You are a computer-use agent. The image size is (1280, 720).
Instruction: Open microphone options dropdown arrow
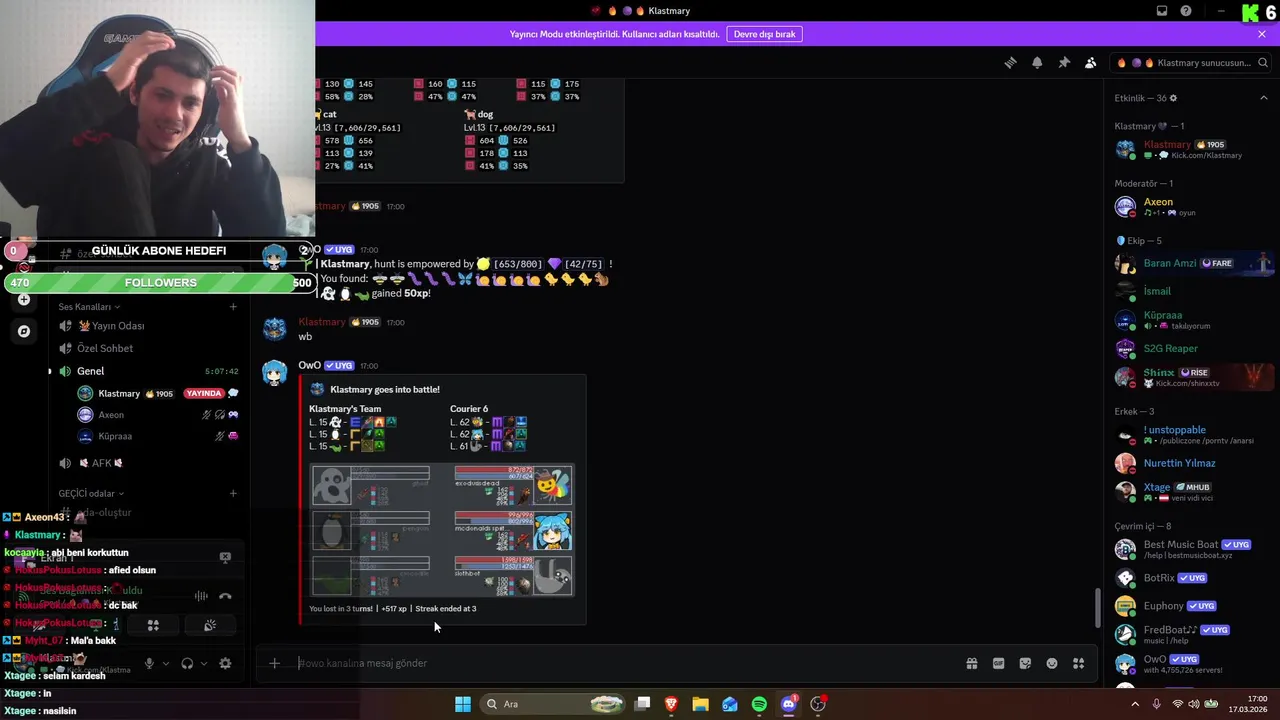[166, 663]
